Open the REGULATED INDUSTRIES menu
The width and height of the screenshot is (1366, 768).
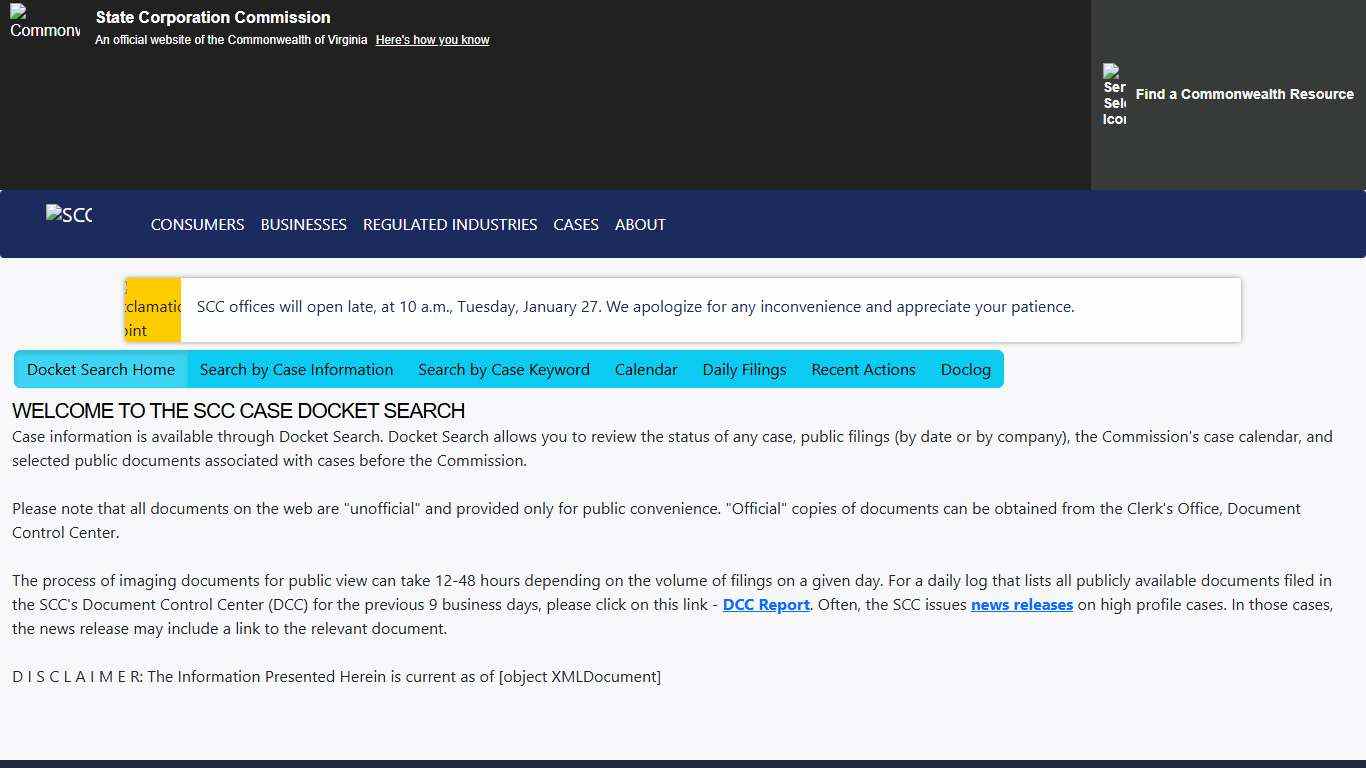pos(450,224)
